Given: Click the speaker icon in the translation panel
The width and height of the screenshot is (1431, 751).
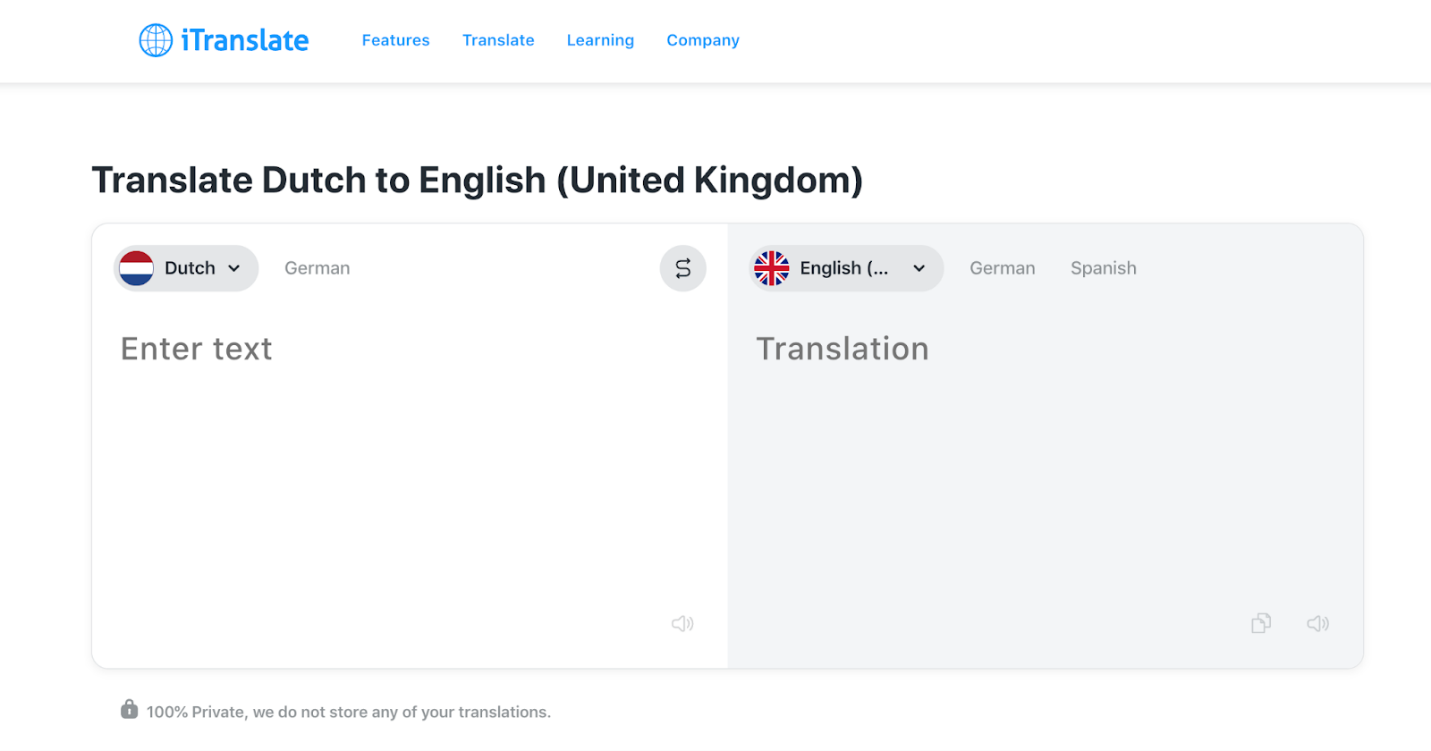Looking at the screenshot, I should pos(1318,623).
